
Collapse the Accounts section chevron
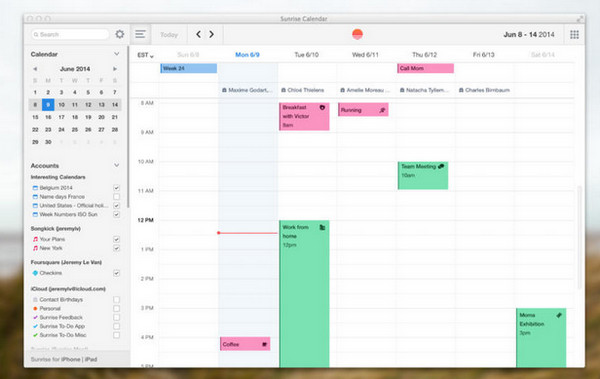pyautogui.click(x=117, y=165)
